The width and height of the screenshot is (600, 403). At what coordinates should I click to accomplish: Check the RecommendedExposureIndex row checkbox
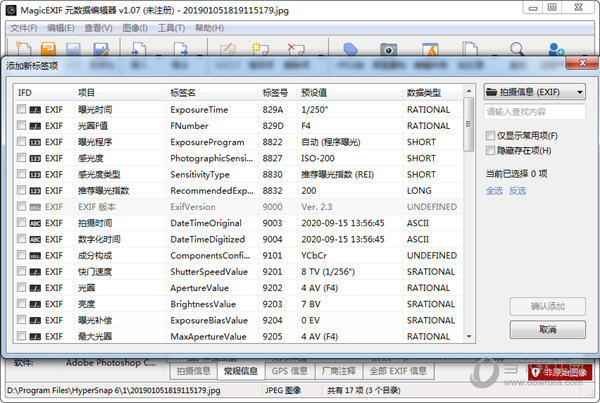pyautogui.click(x=21, y=190)
